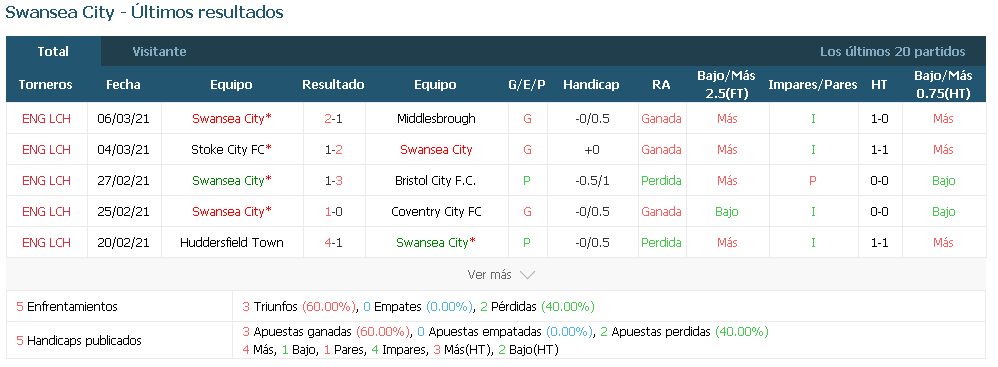Open the Middlesbrough team link
The width and height of the screenshot is (998, 367).
[436, 118]
